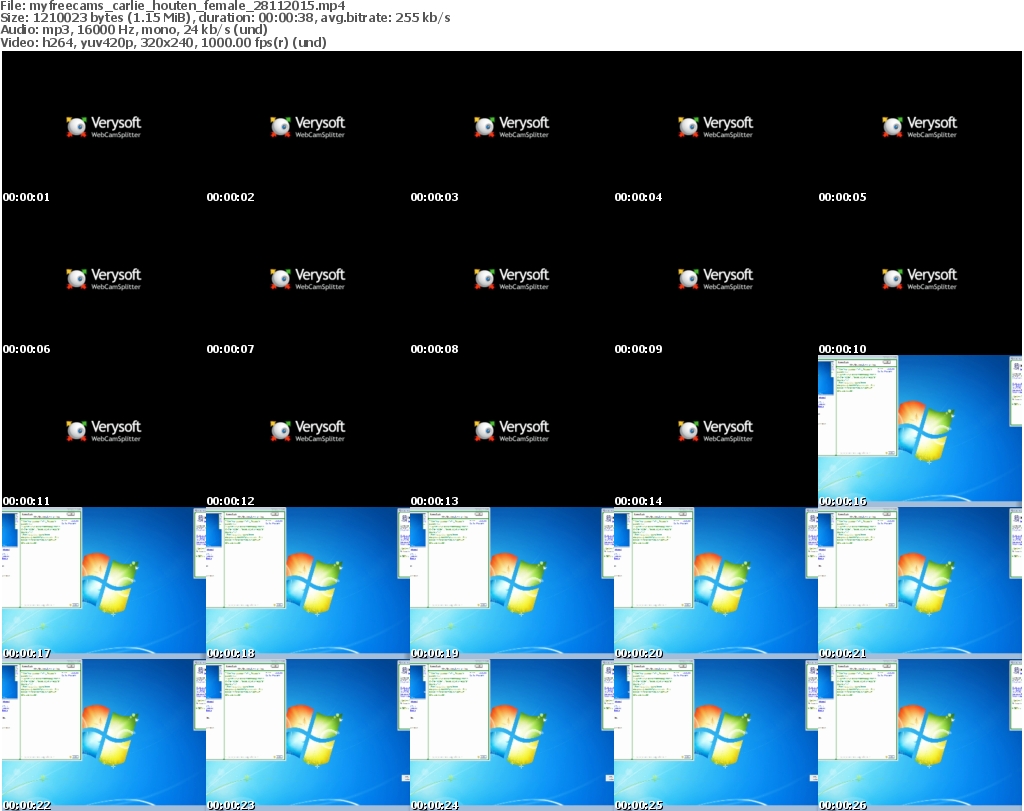The width and height of the screenshot is (1024, 811).
Task: Pick the frame stamped 00:00:11
Action: (x=104, y=432)
